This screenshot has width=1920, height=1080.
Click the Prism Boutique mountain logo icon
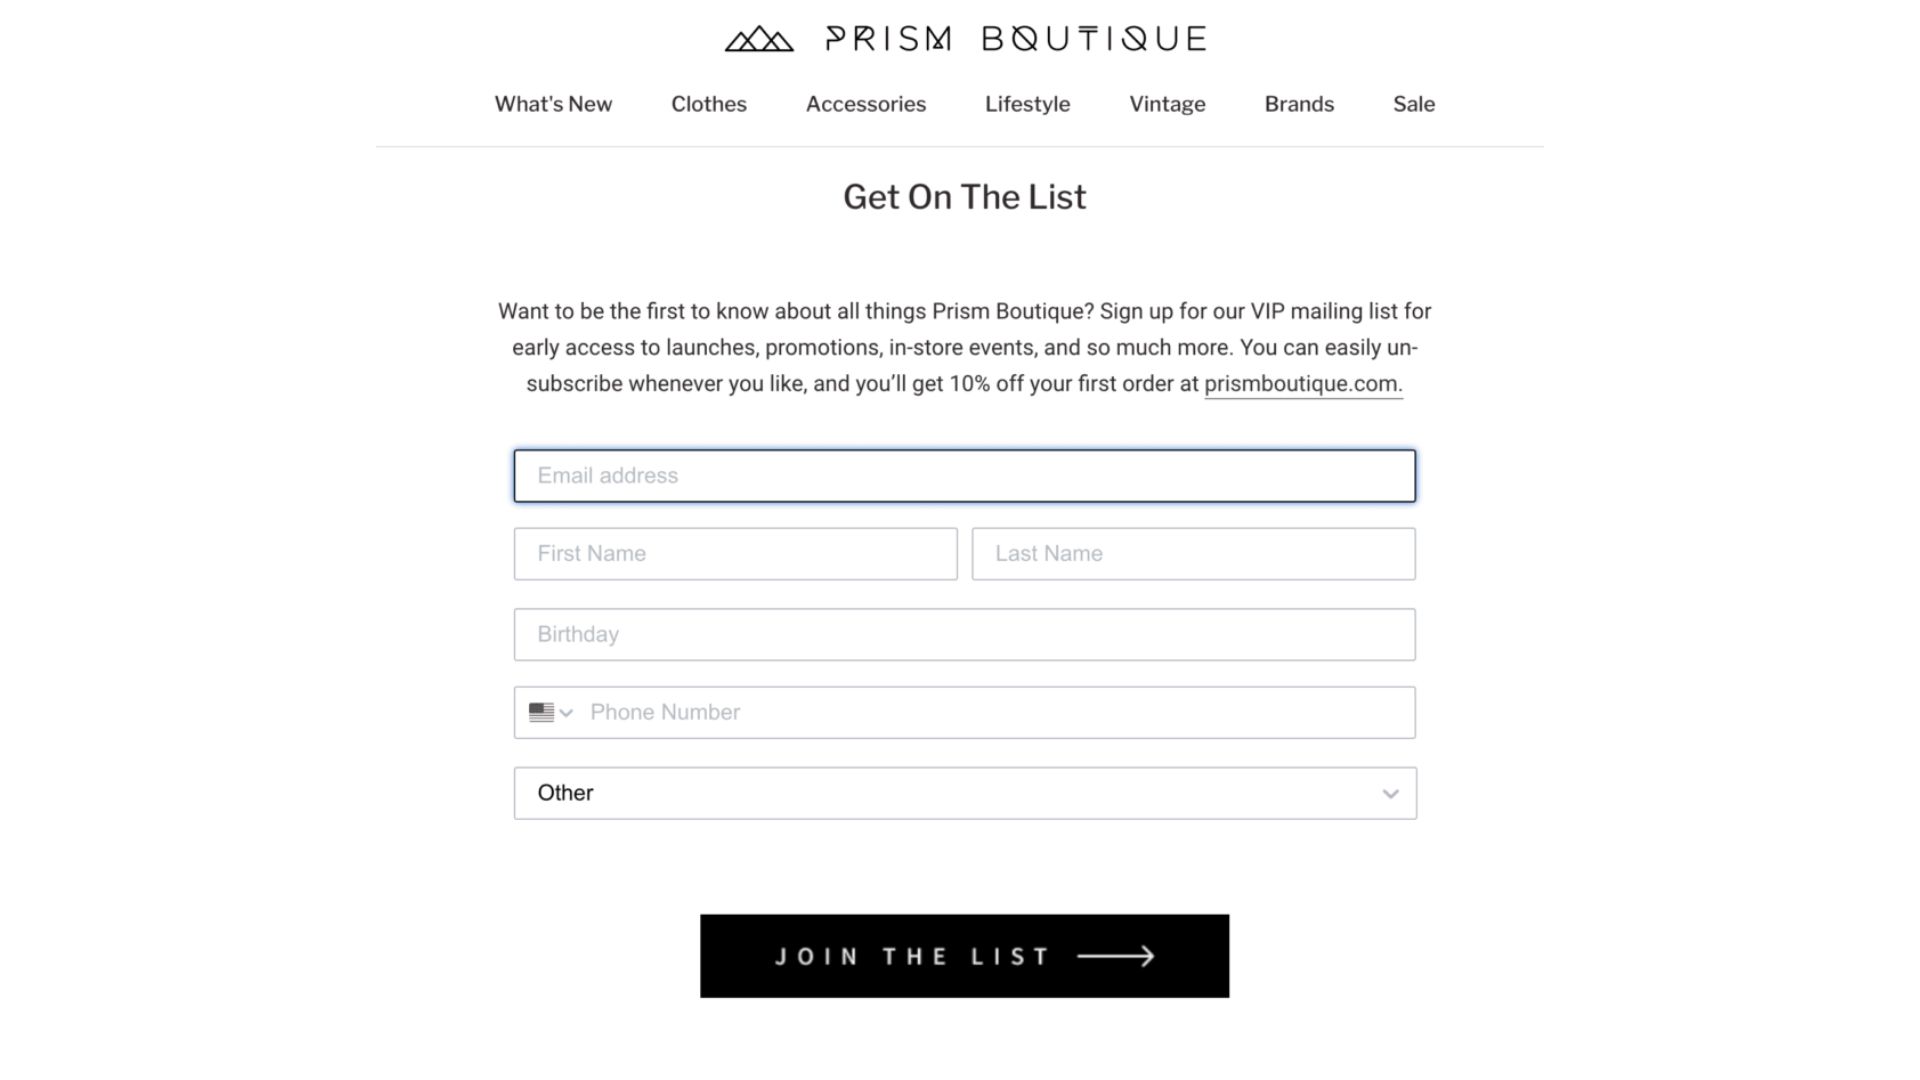759,39
